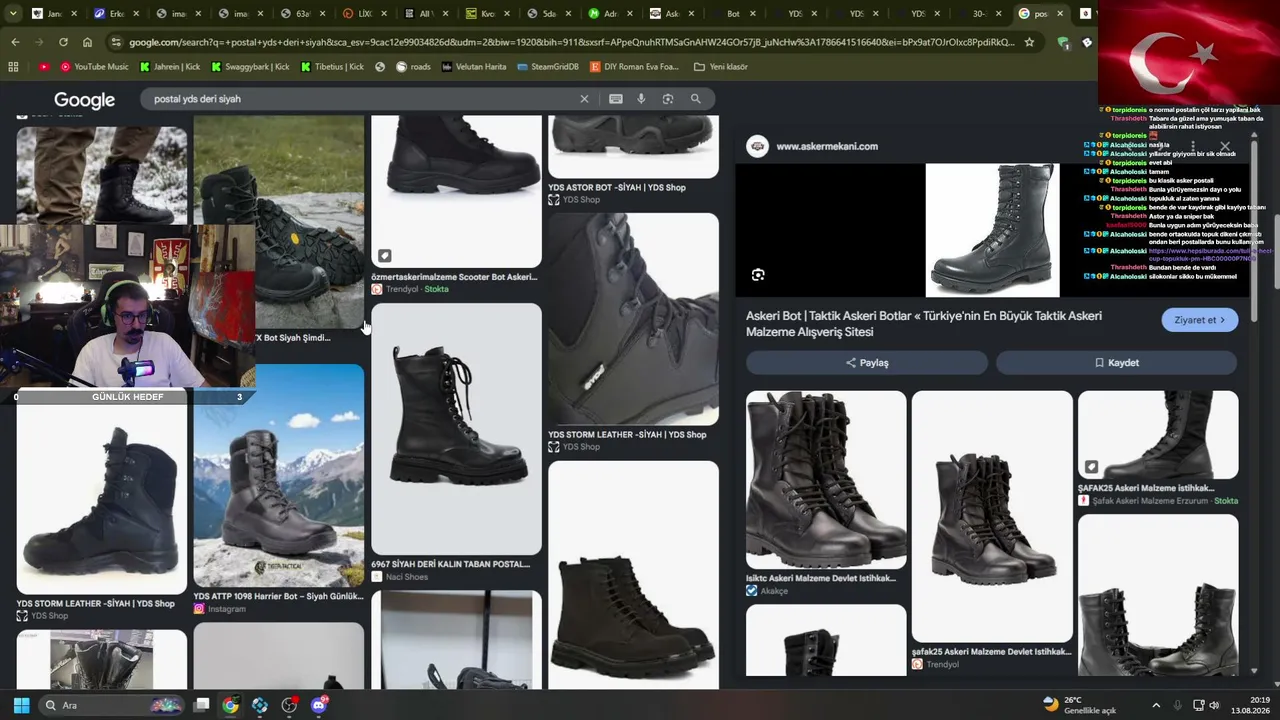The width and height of the screenshot is (1280, 720).
Task: Open the roads bookmark
Action: pyautogui.click(x=413, y=67)
